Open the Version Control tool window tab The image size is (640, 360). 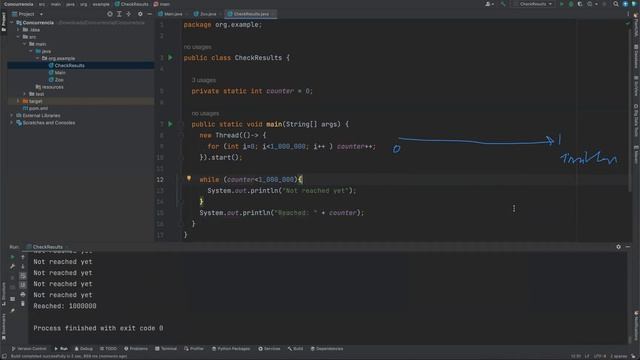[29, 349]
